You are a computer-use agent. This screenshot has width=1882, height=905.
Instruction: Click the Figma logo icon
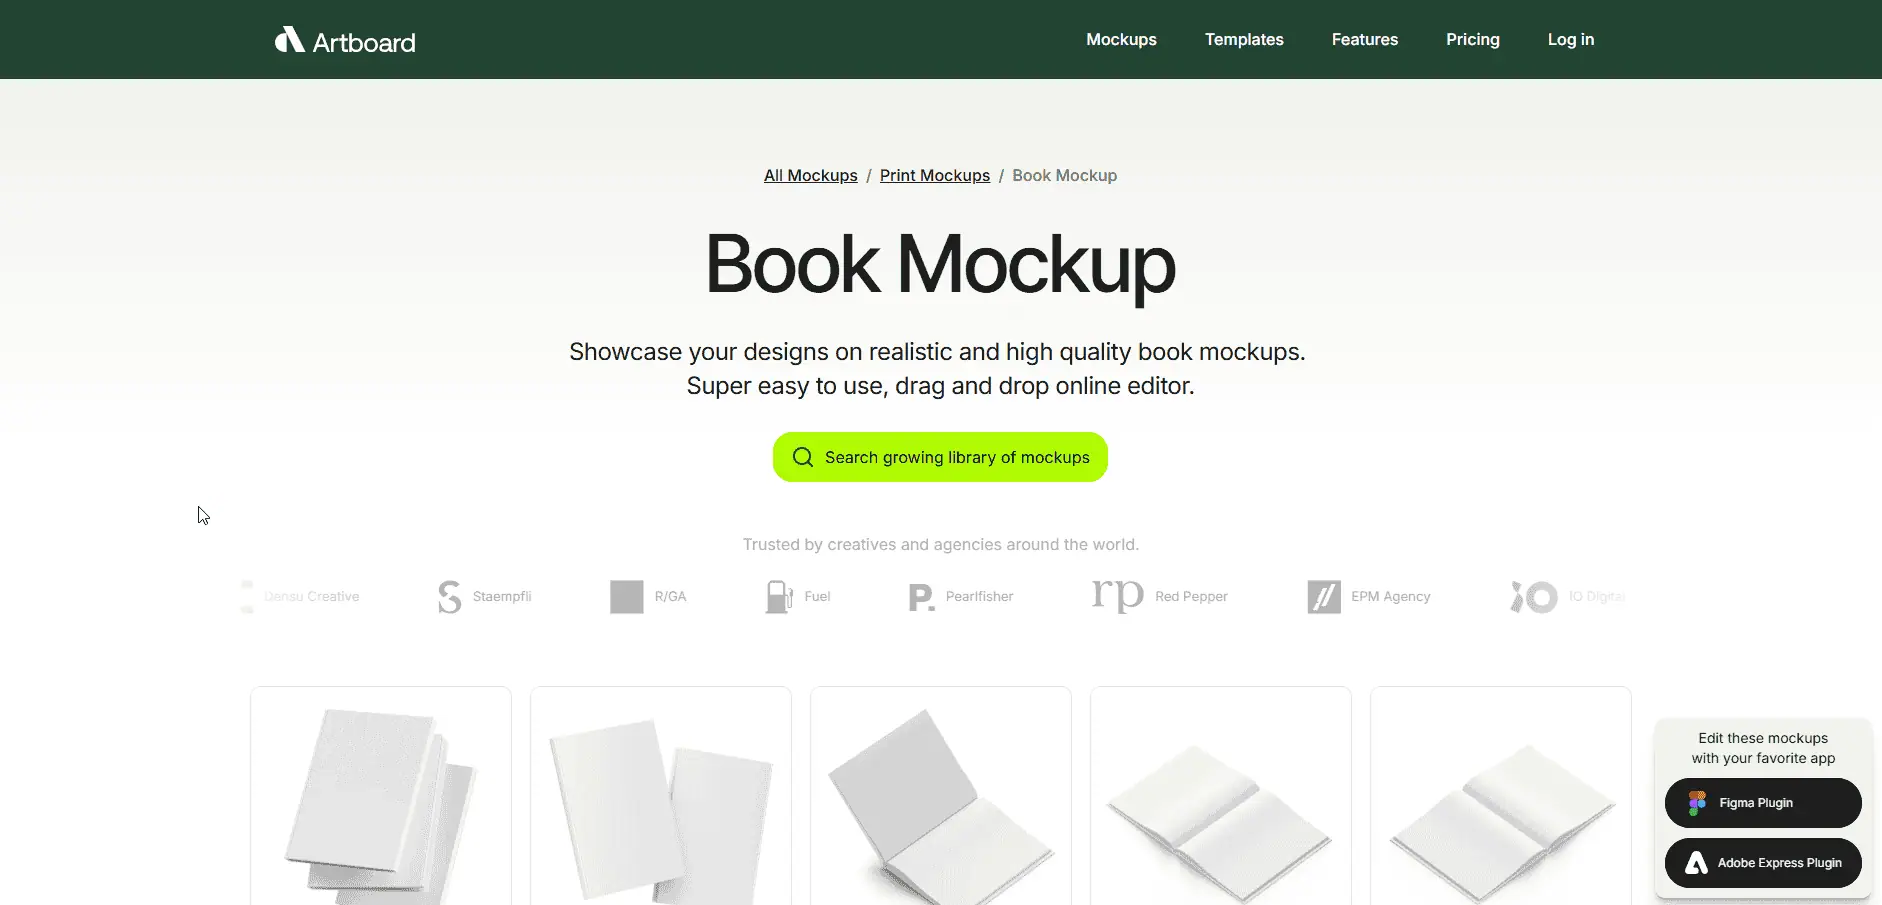click(x=1697, y=803)
